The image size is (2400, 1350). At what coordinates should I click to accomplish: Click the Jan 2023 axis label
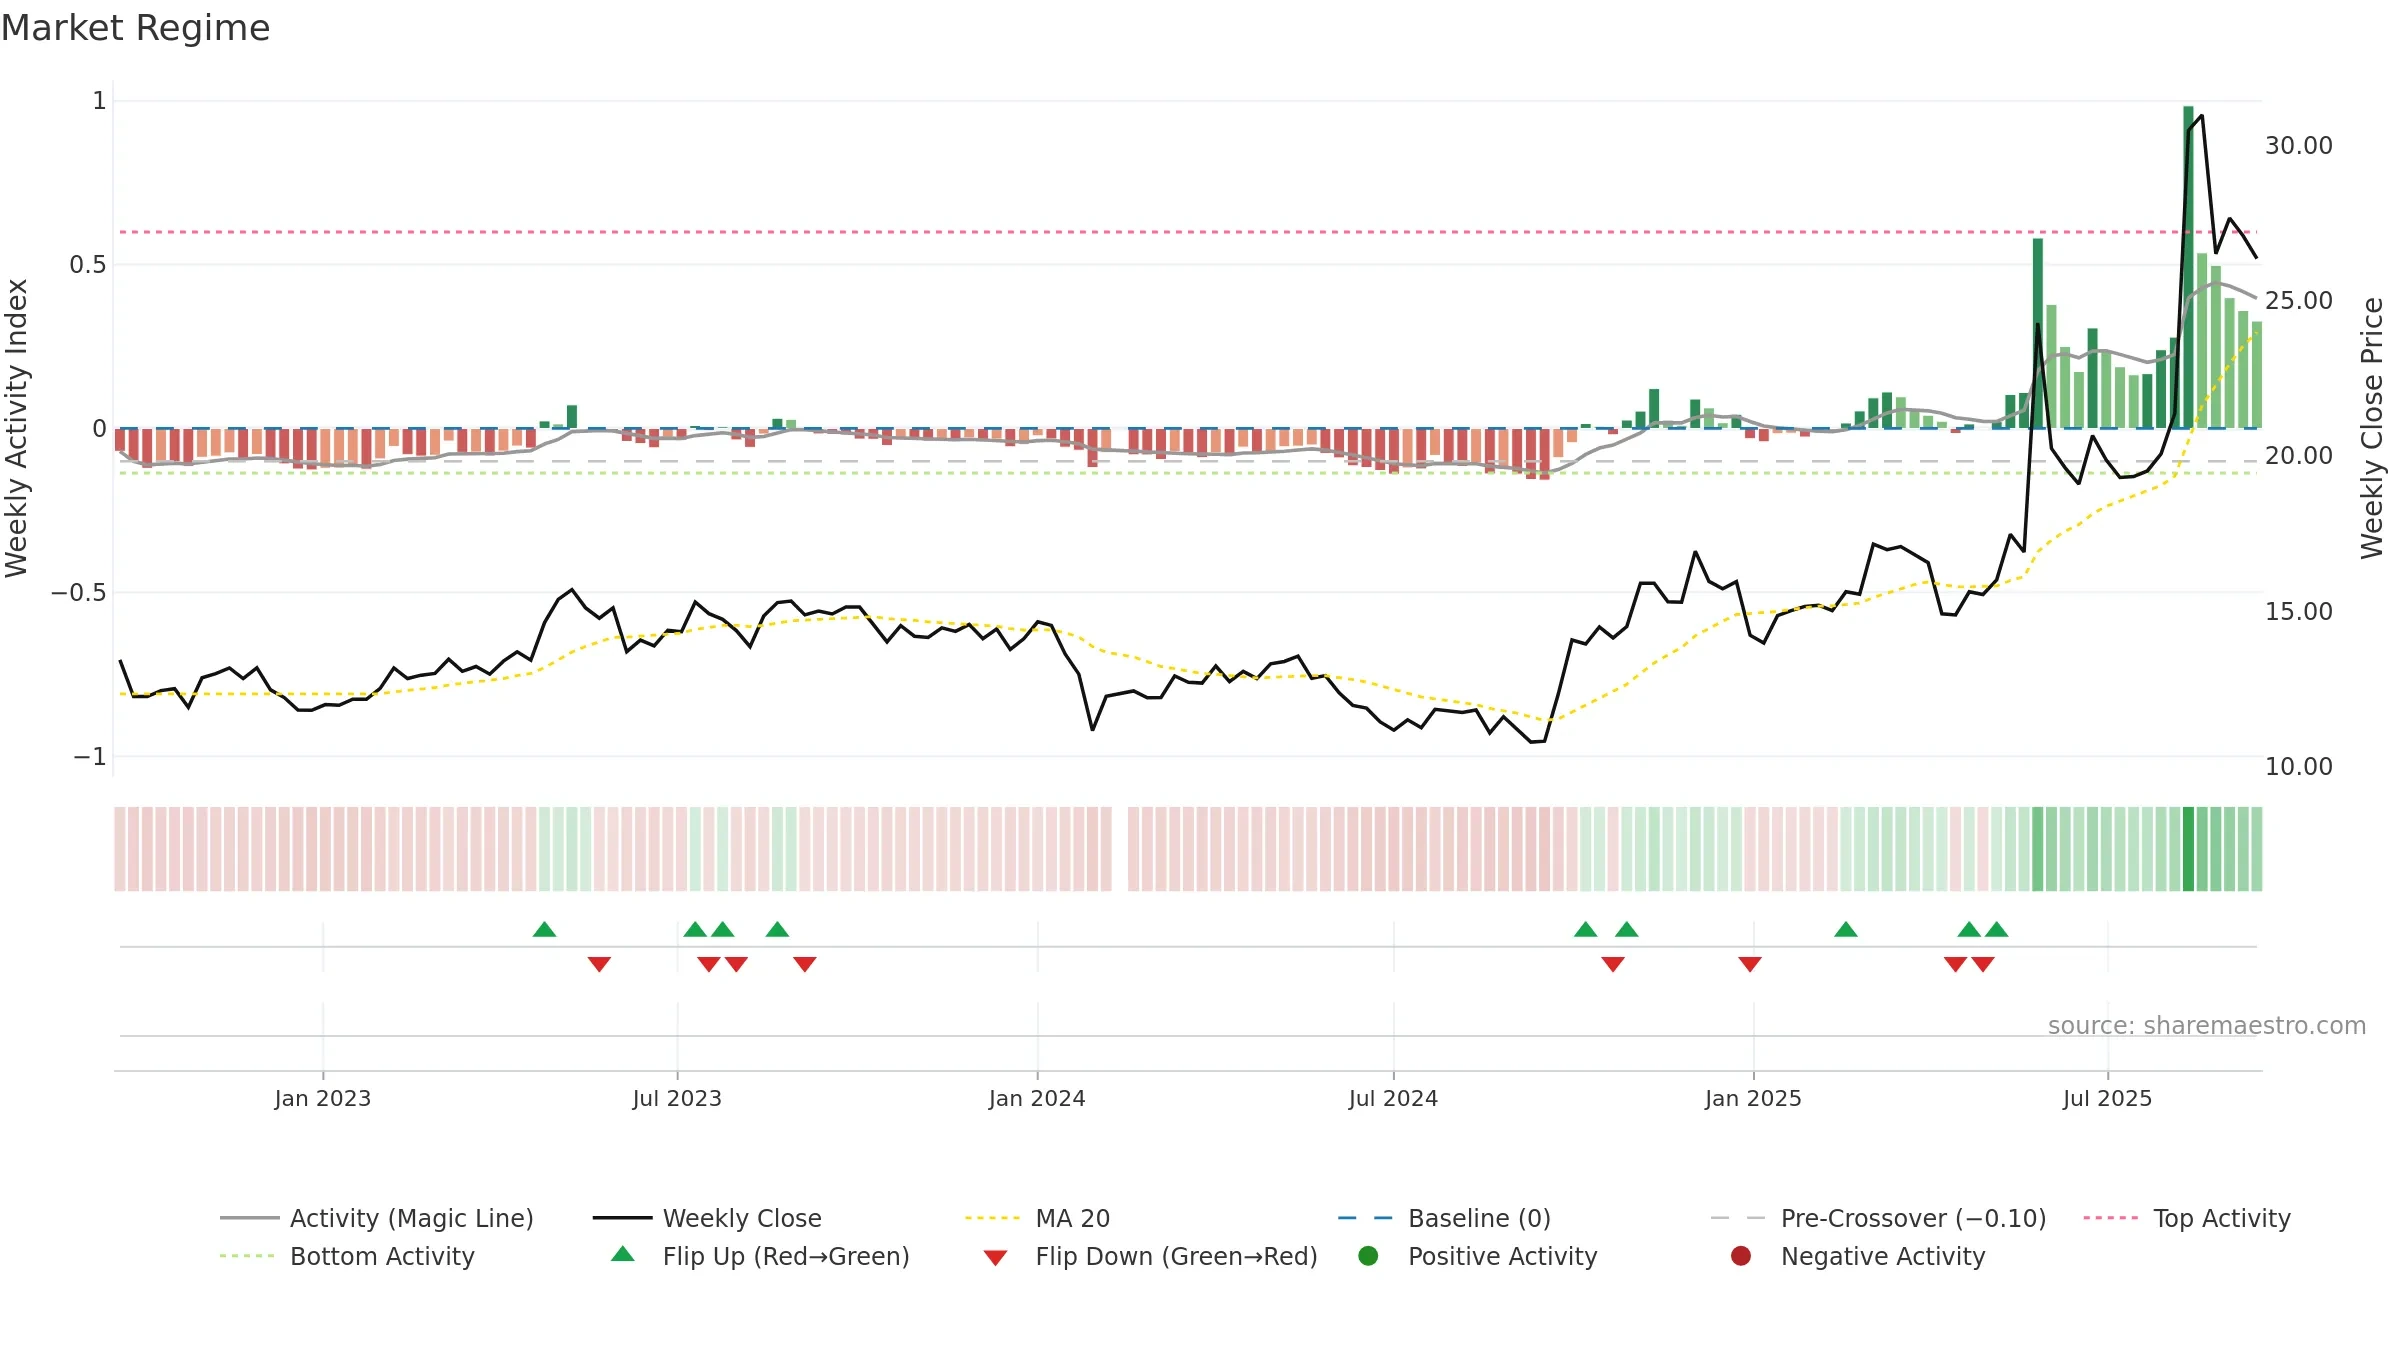(x=323, y=1098)
